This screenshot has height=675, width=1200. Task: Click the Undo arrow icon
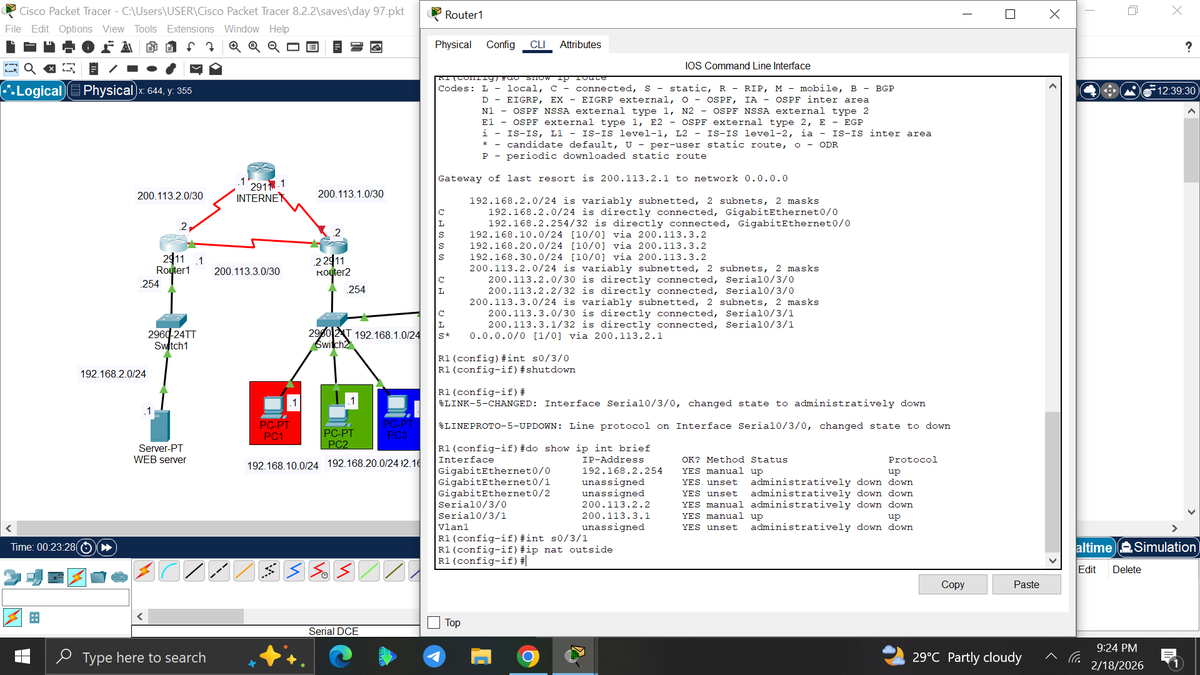point(190,47)
